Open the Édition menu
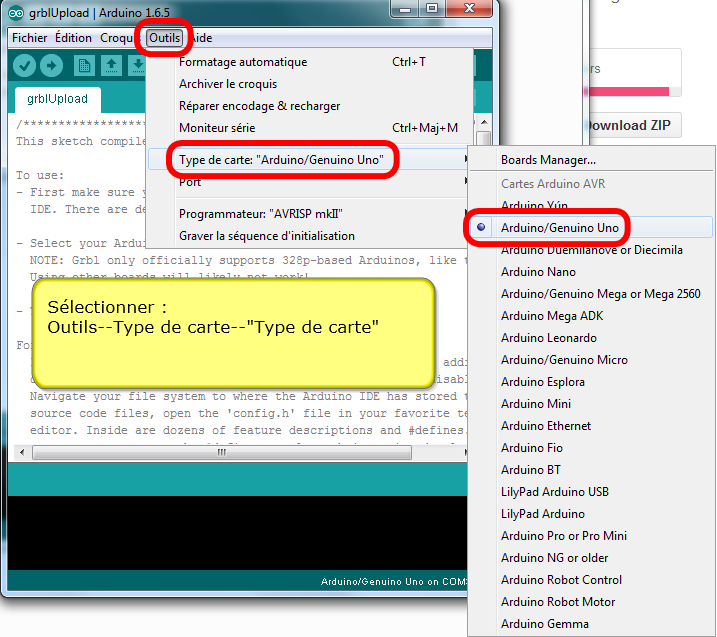Viewport: 717px width, 637px height. [73, 38]
